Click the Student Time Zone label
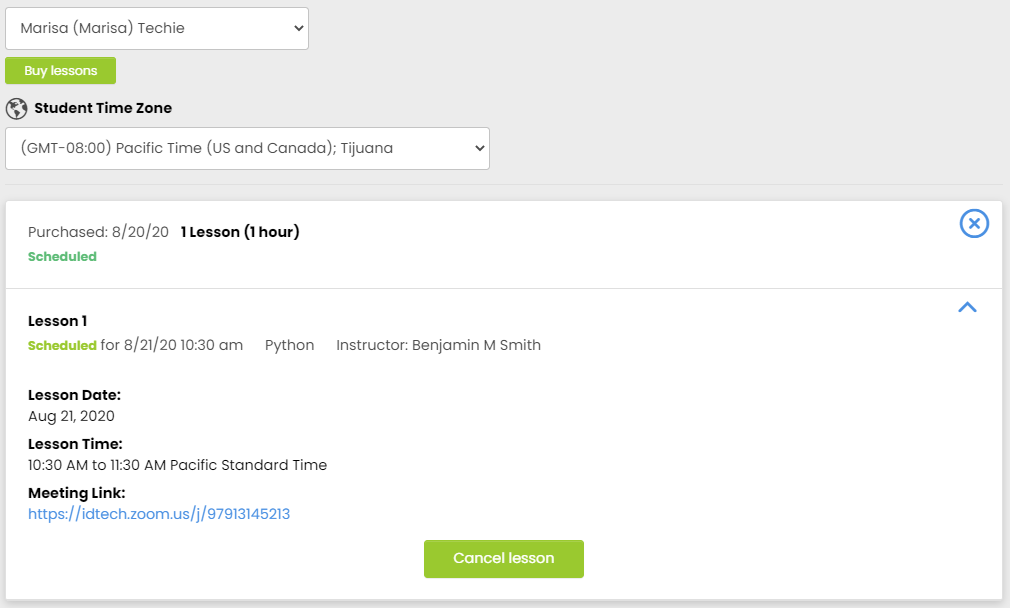 coord(103,108)
